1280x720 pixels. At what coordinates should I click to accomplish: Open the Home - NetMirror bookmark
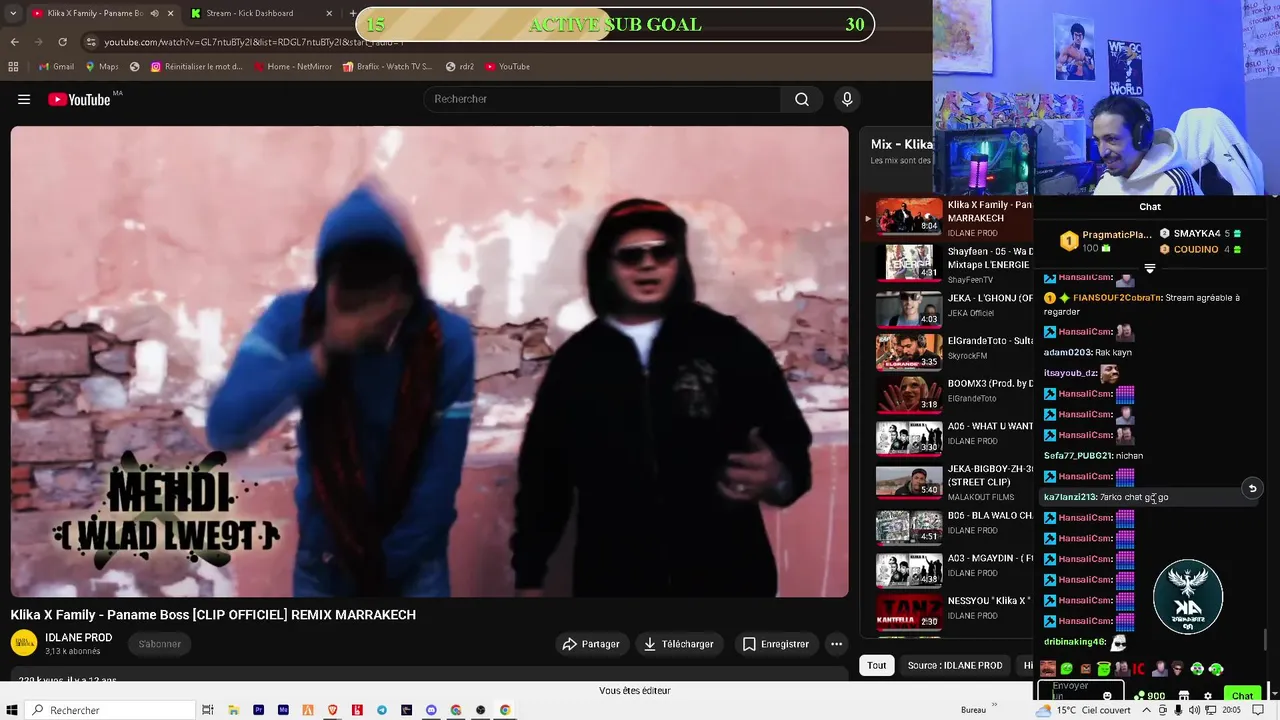pos(293,67)
